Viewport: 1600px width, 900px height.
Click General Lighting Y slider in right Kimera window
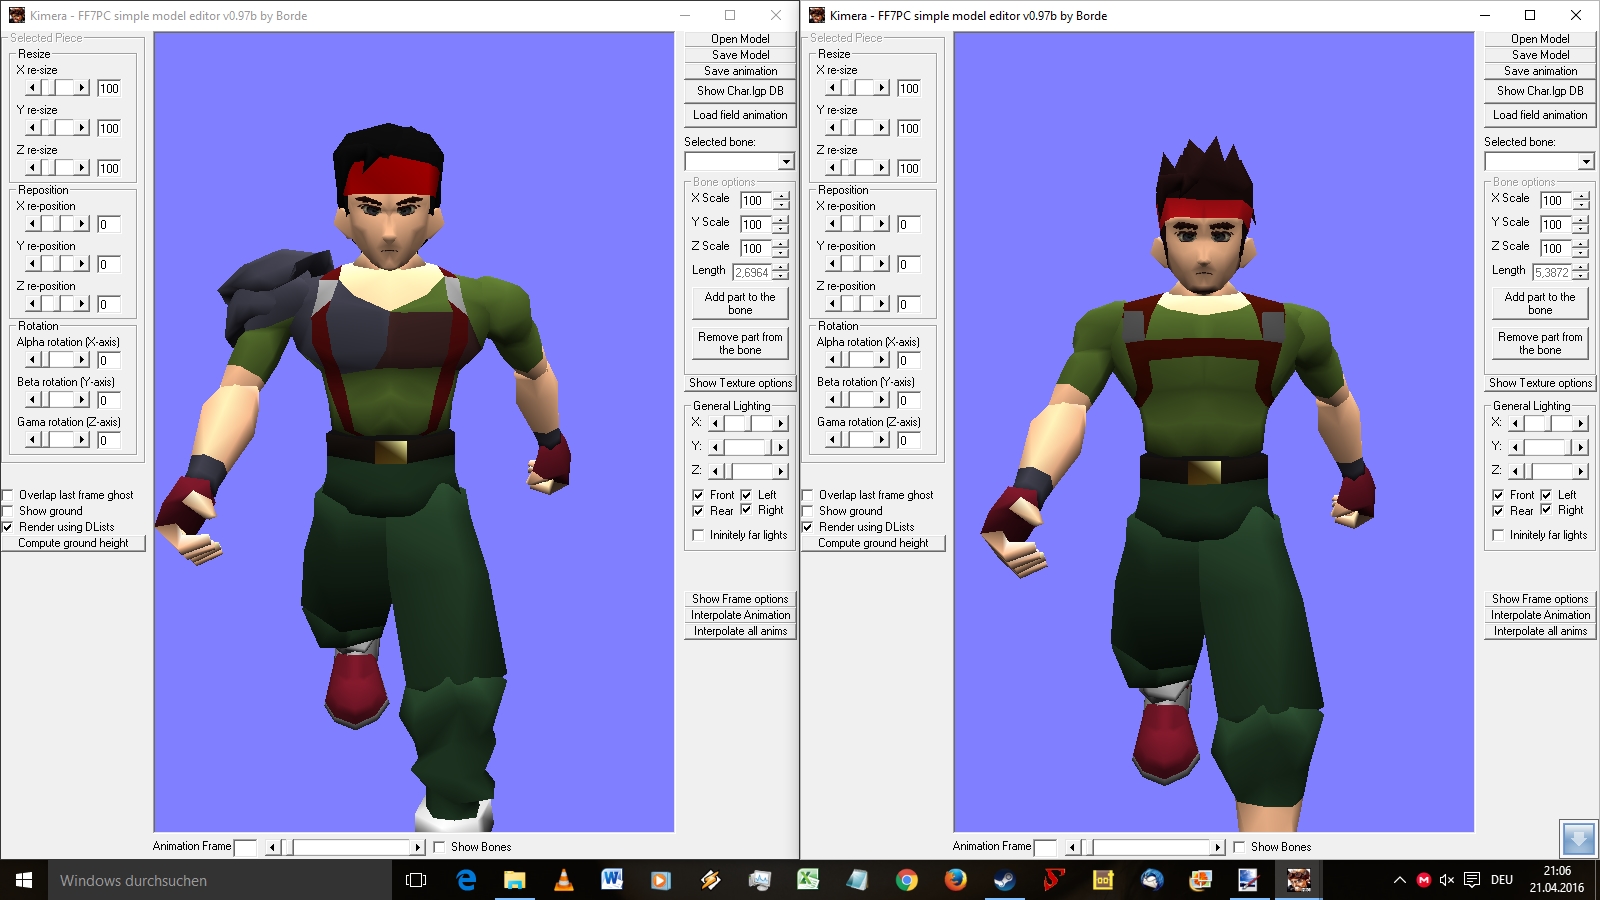1548,447
